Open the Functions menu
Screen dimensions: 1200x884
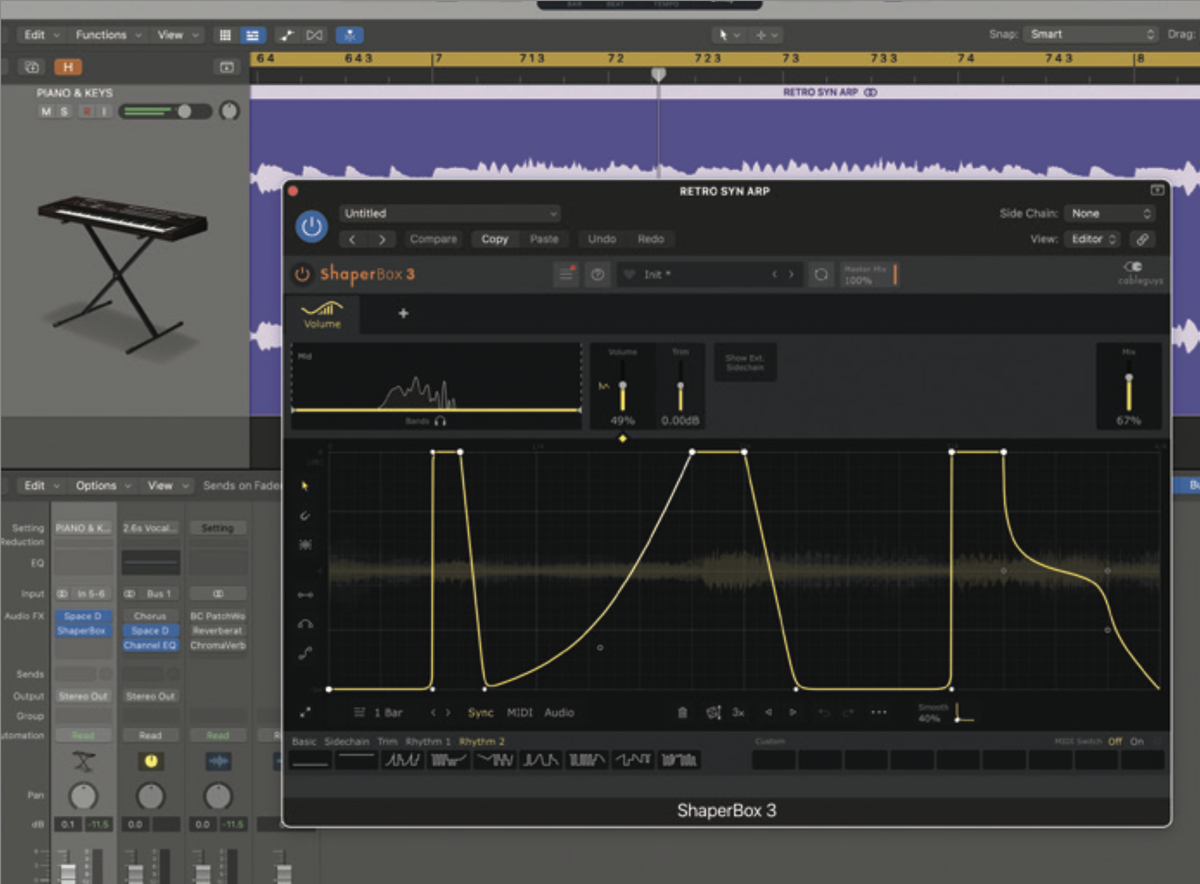coord(102,34)
